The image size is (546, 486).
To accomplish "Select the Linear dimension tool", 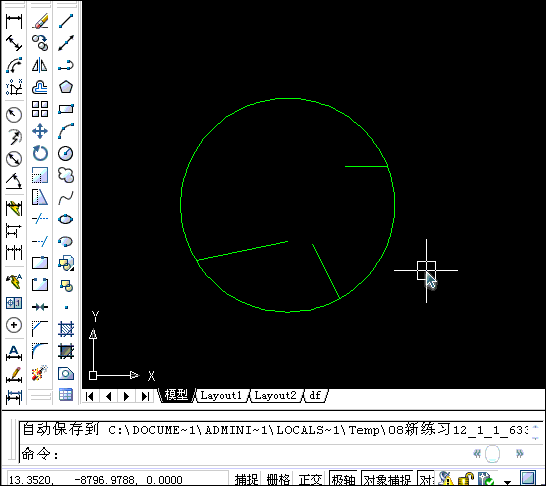I will point(14,21).
